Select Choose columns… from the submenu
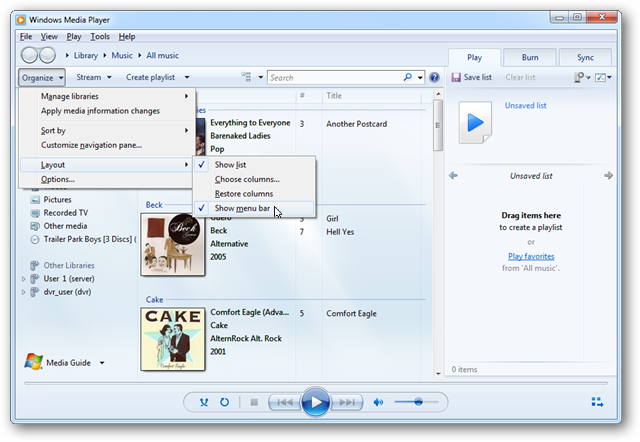This screenshot has height=442, width=640. 247,179
